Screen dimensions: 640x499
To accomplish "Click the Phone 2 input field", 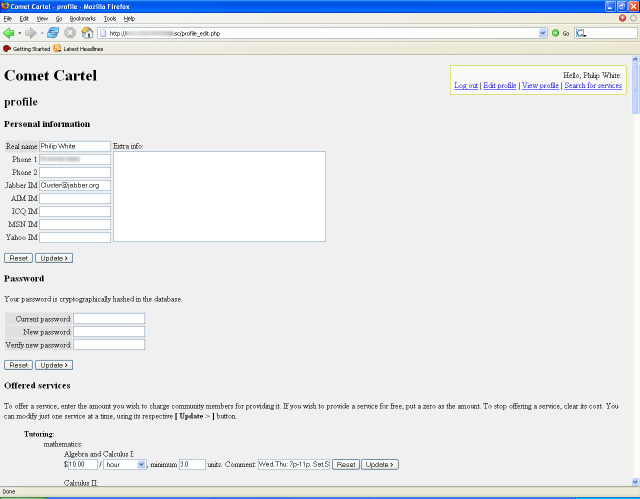I will point(75,172).
